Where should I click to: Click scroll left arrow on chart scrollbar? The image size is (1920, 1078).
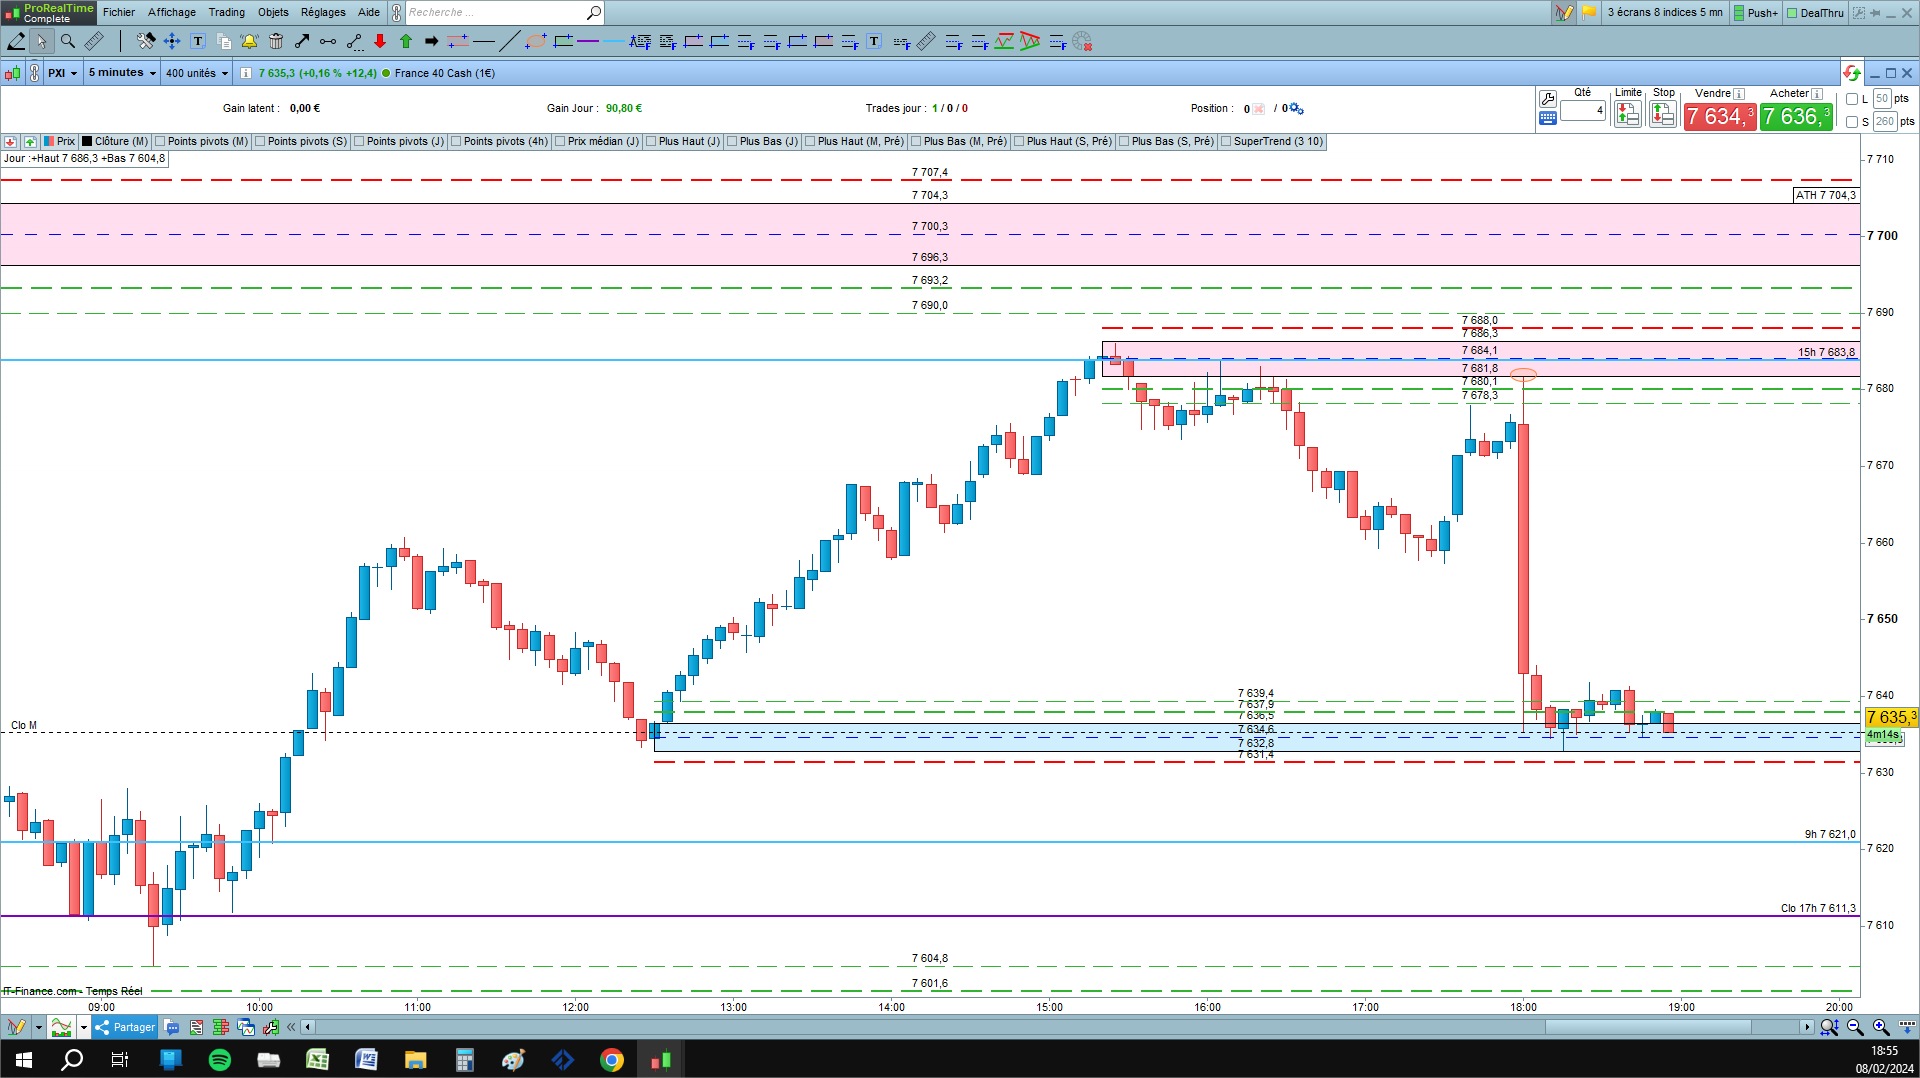pyautogui.click(x=308, y=1027)
